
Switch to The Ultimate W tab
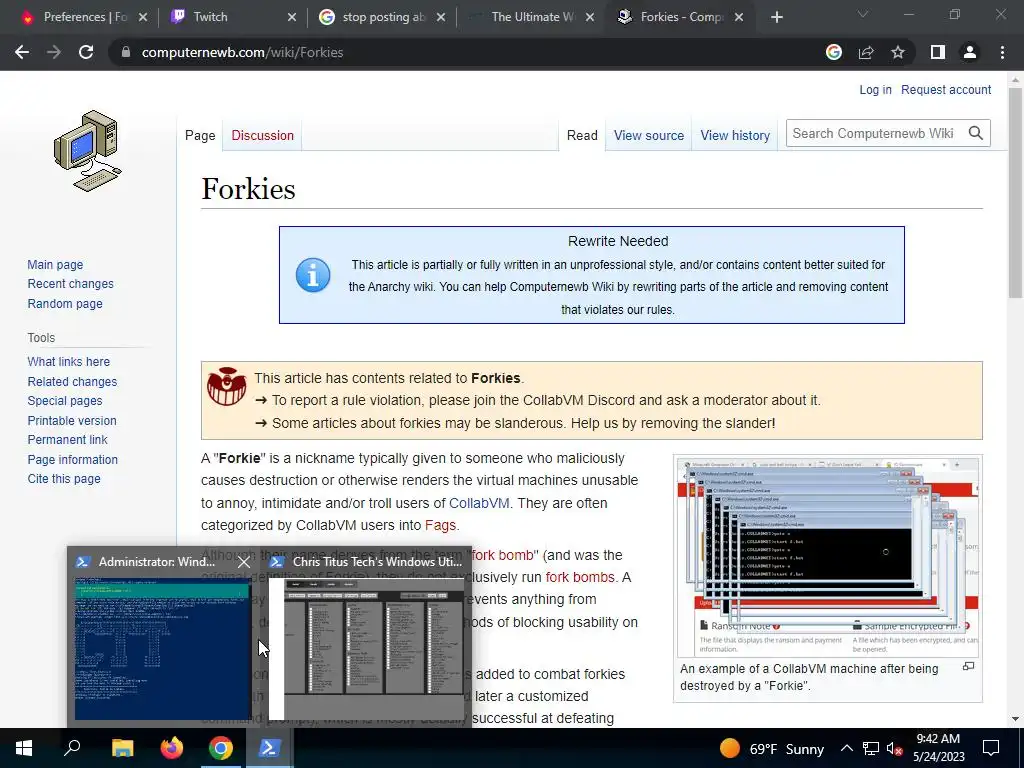tap(530, 17)
